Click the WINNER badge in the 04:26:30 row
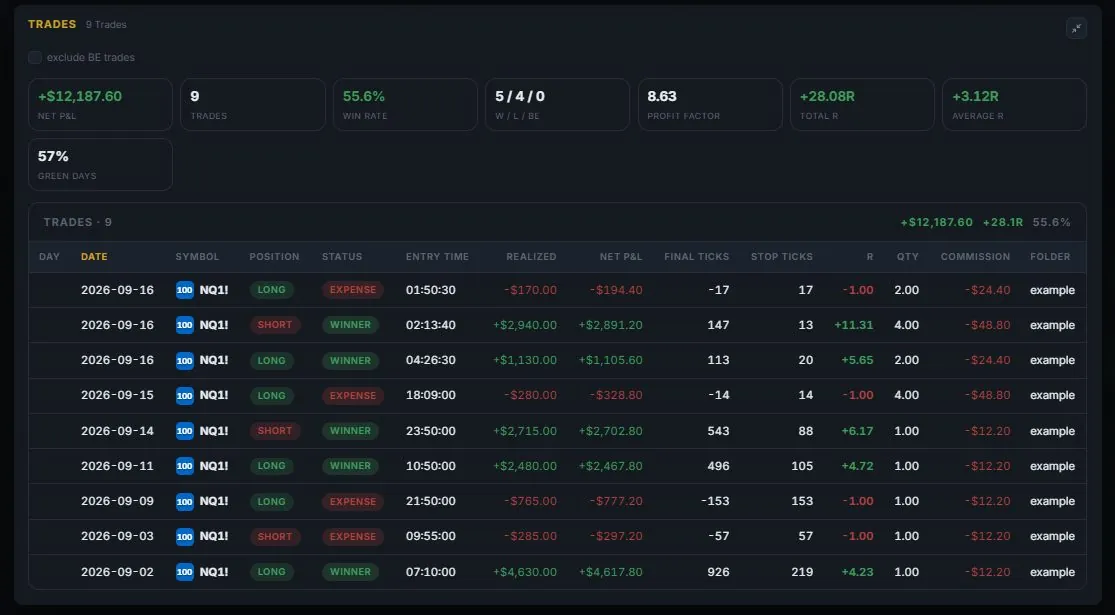The height and width of the screenshot is (615, 1115). (x=351, y=360)
